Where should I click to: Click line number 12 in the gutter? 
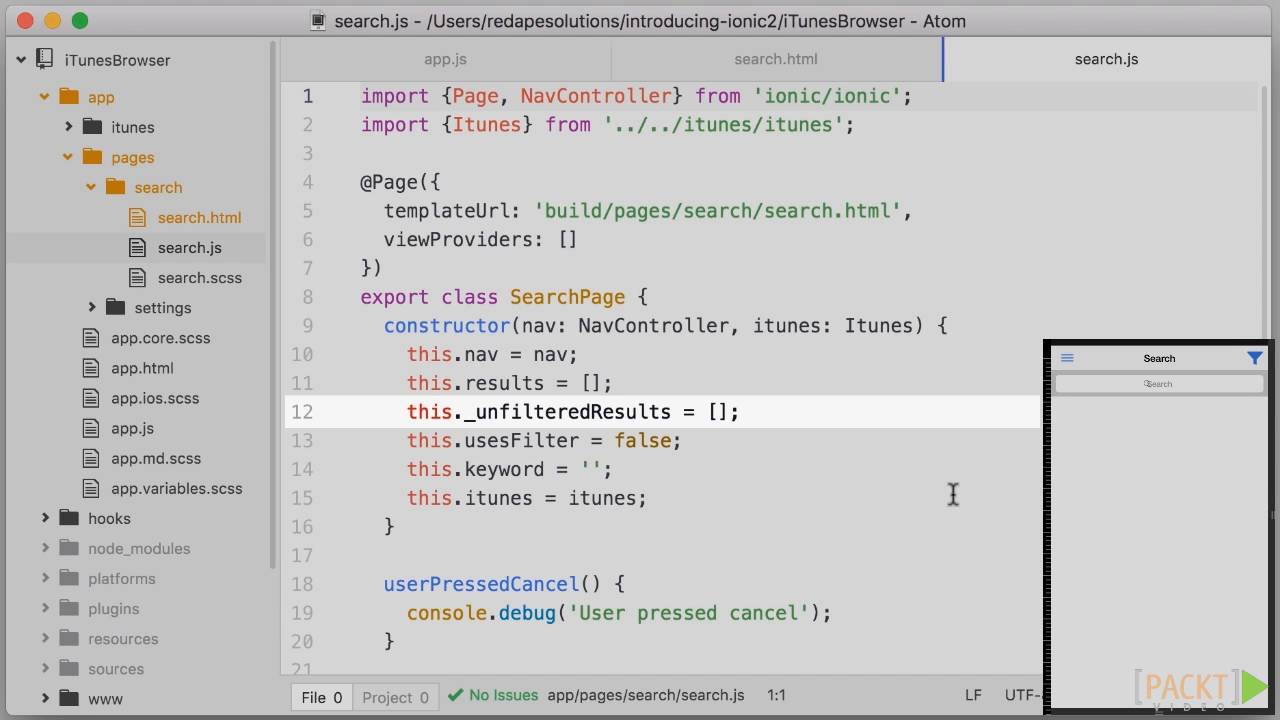[302, 412]
